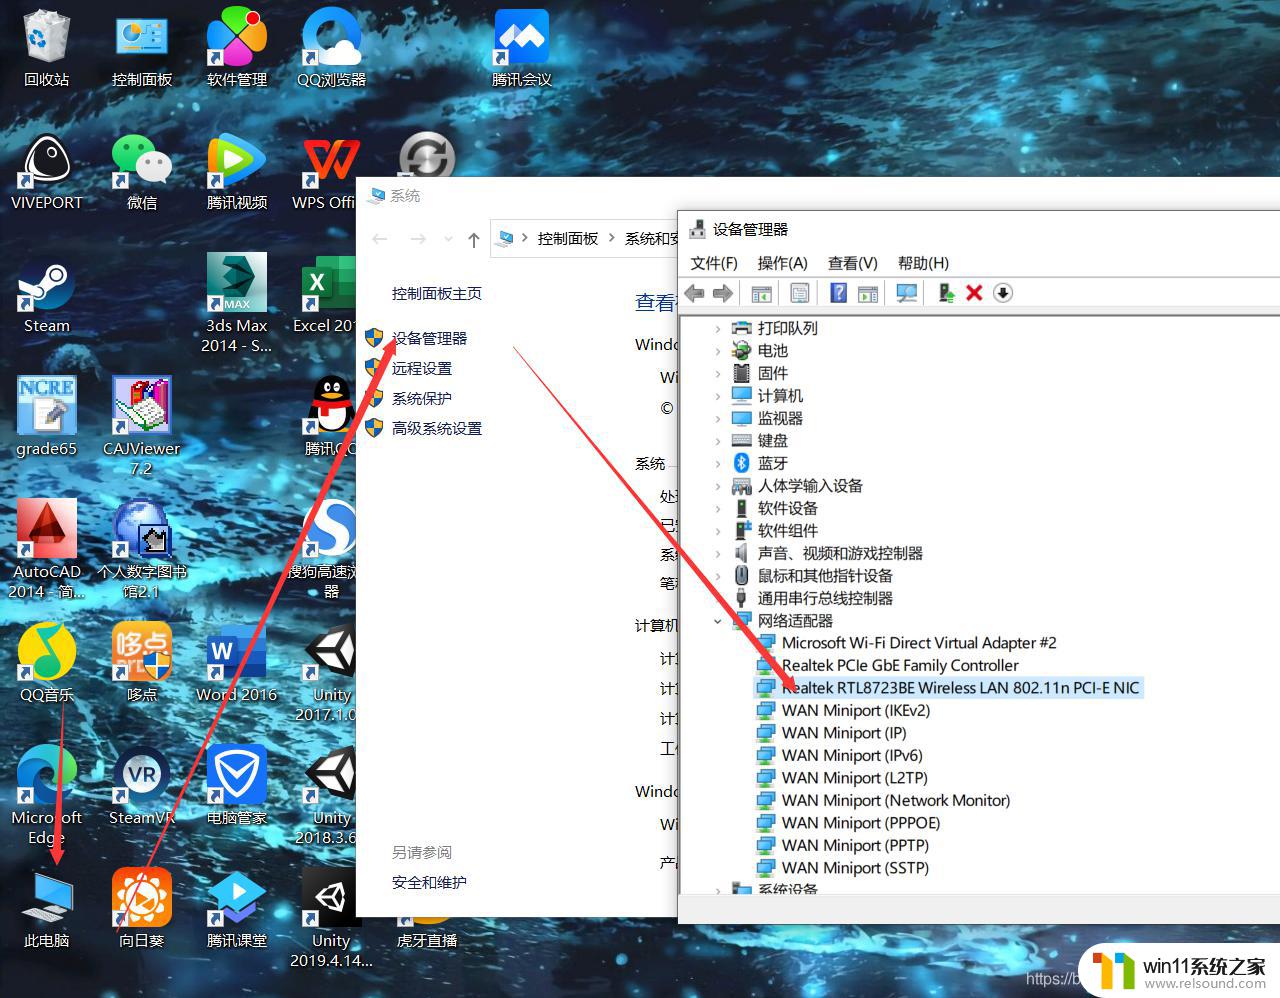Viewport: 1280px width, 998px height.
Task: Toggle the action pane toolbar icon
Action: (868, 293)
